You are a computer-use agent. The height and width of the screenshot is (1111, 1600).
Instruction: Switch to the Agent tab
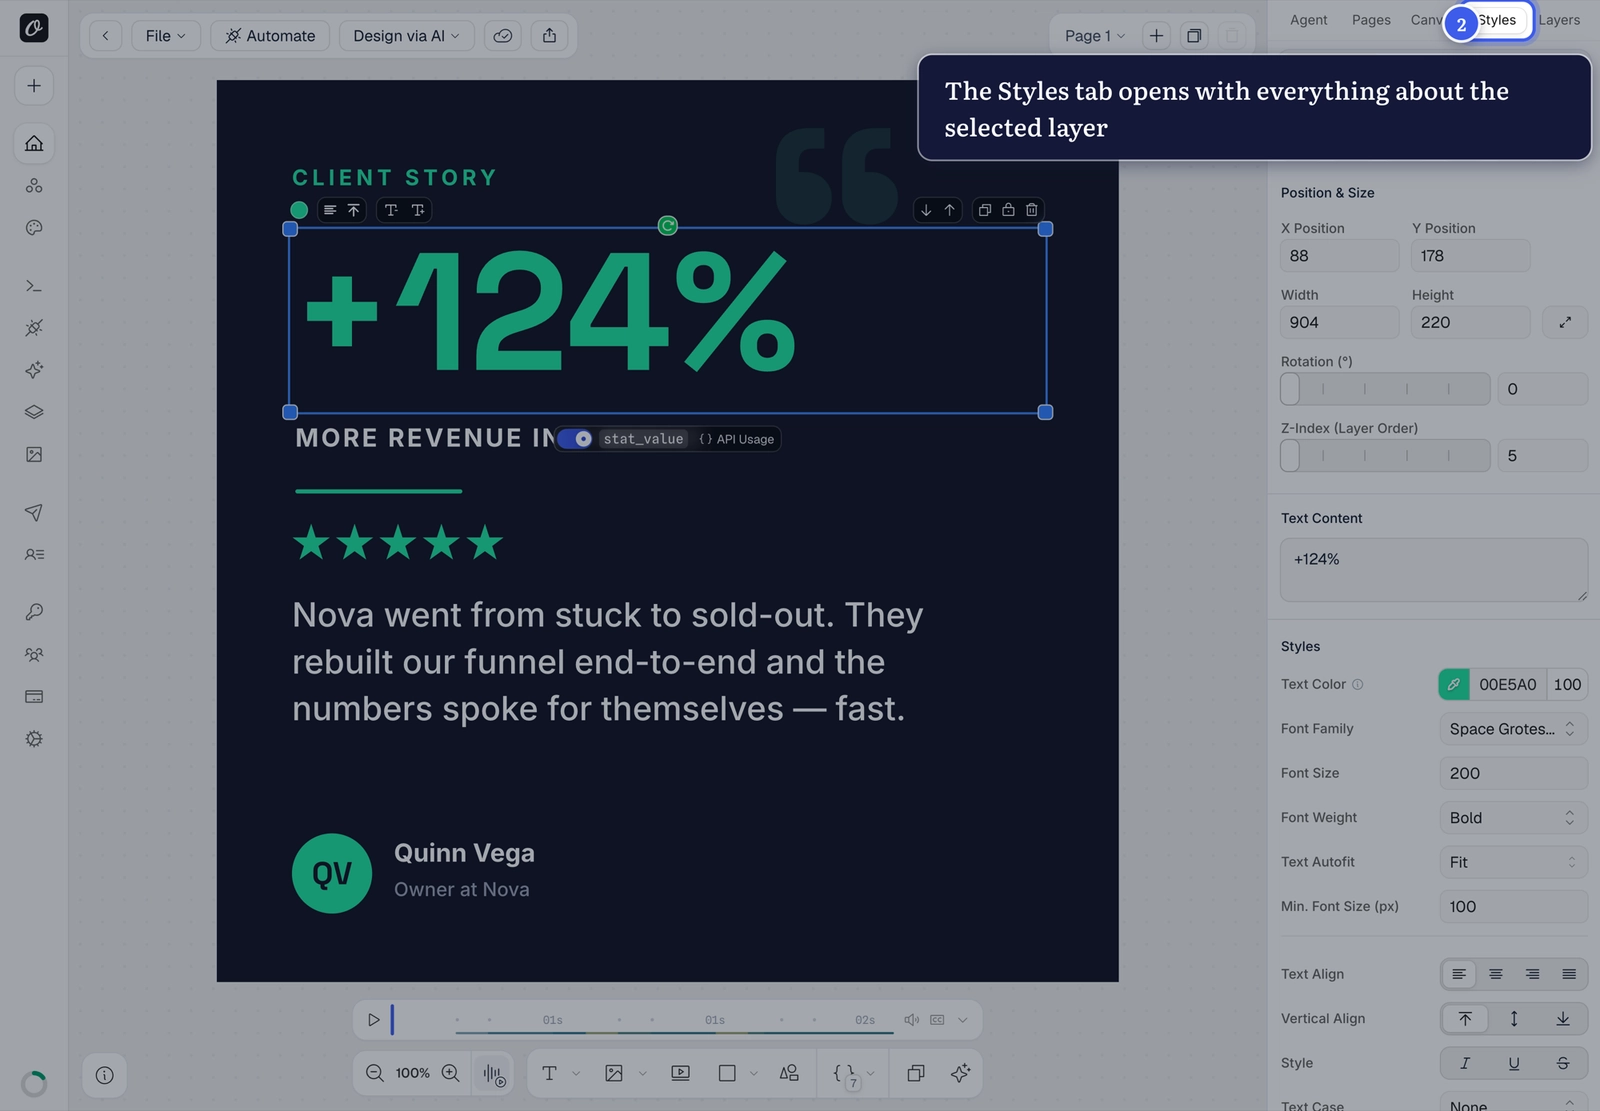1308,20
